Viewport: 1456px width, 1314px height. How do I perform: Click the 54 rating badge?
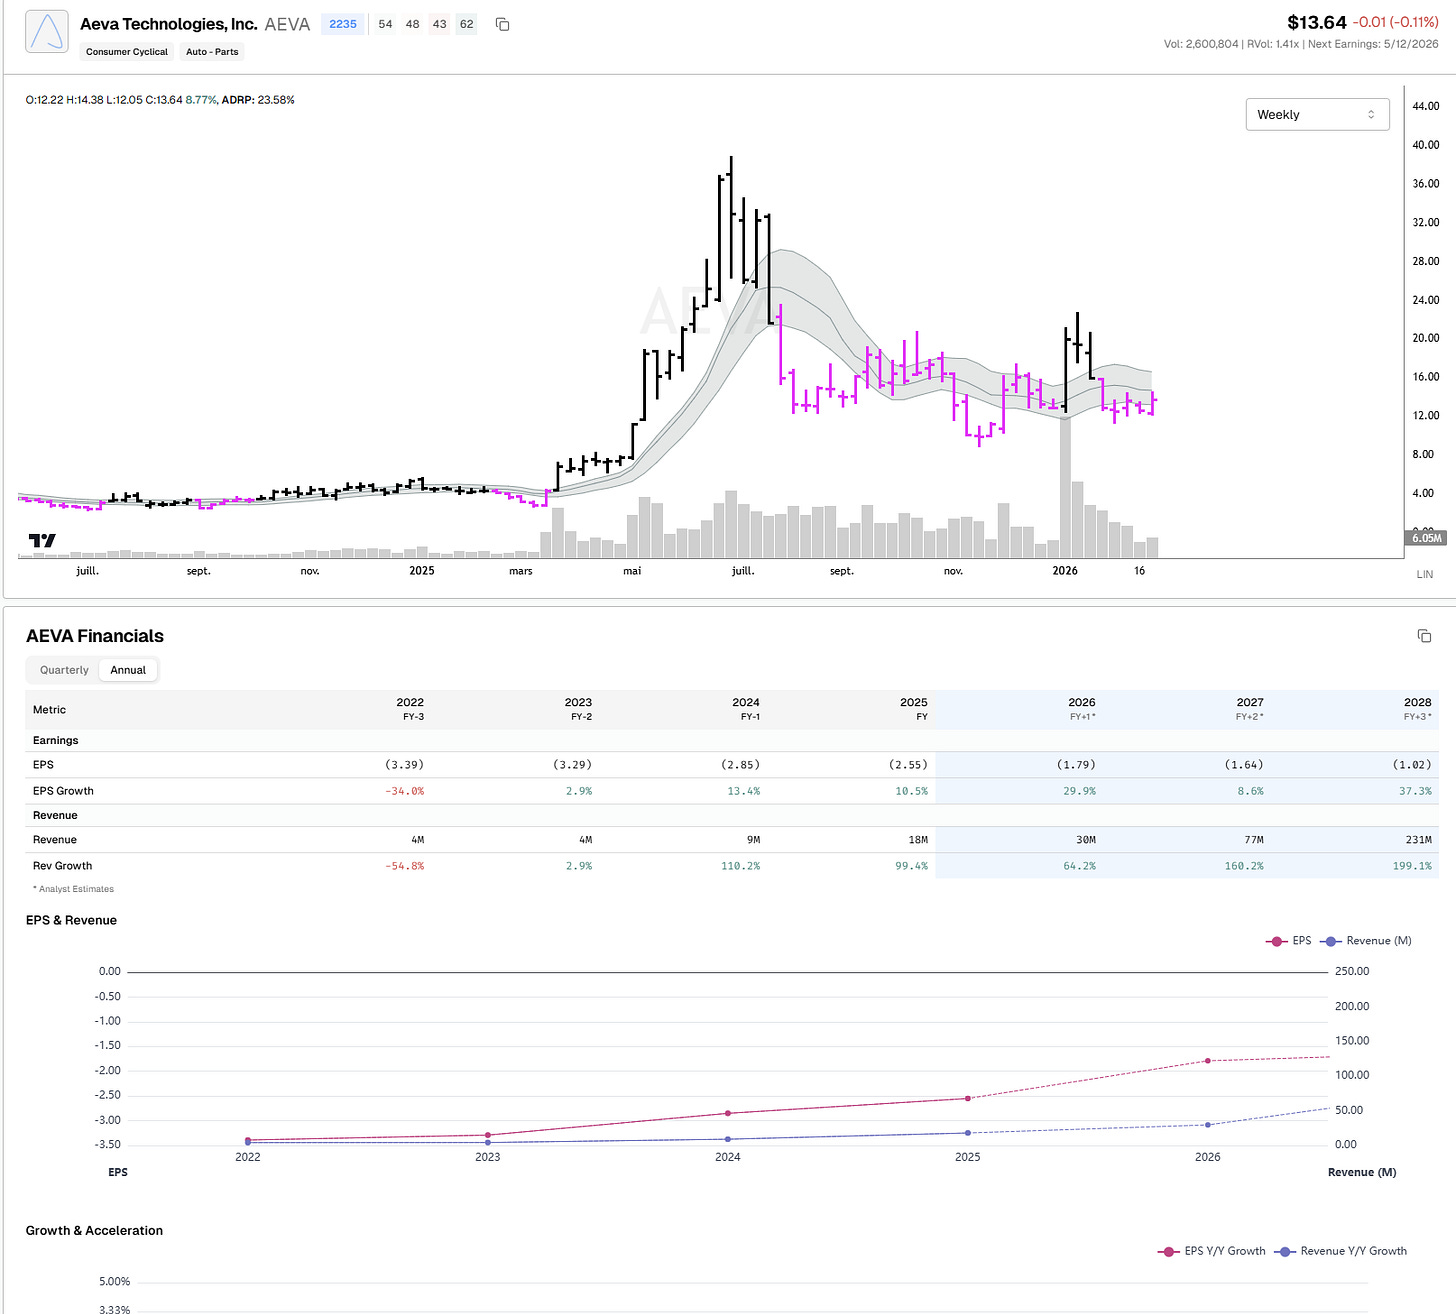385,24
